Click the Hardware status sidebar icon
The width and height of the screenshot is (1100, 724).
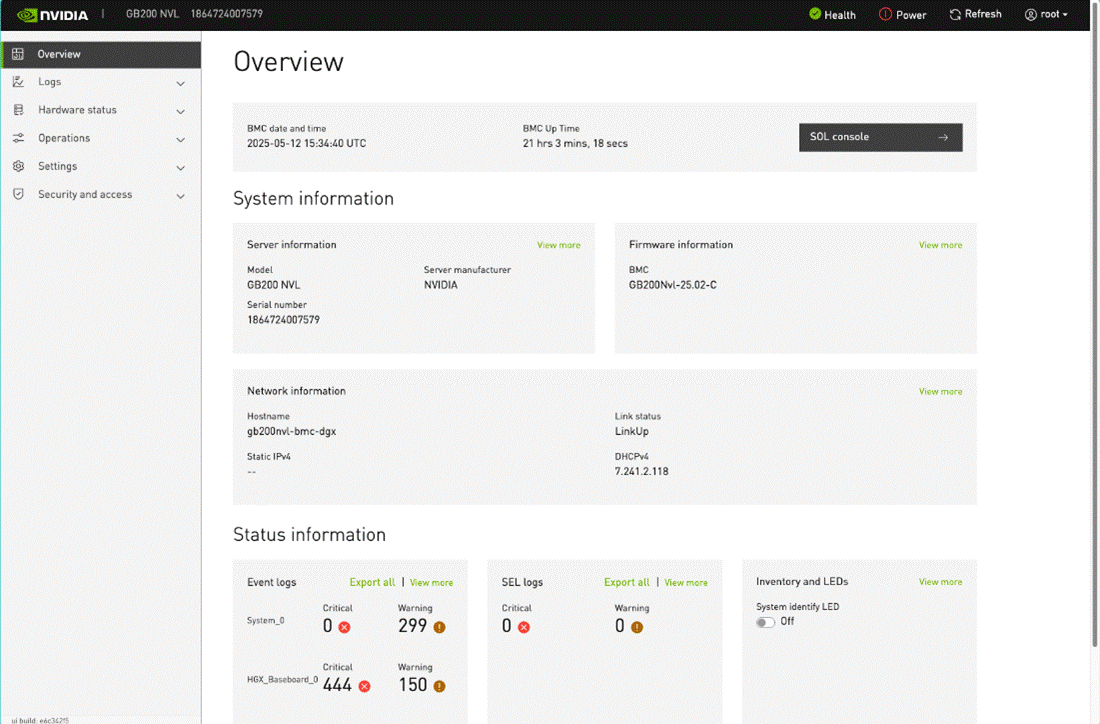(18, 110)
